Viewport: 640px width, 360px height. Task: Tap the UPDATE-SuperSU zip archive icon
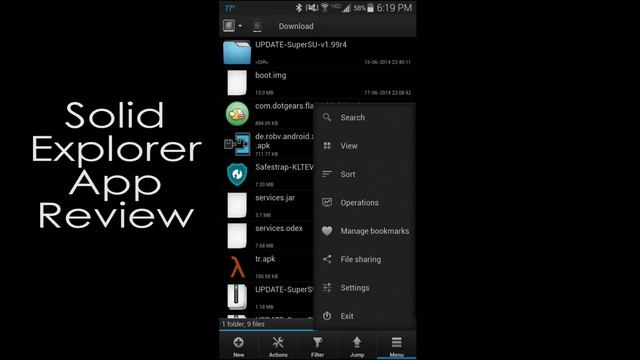[x=237, y=297]
